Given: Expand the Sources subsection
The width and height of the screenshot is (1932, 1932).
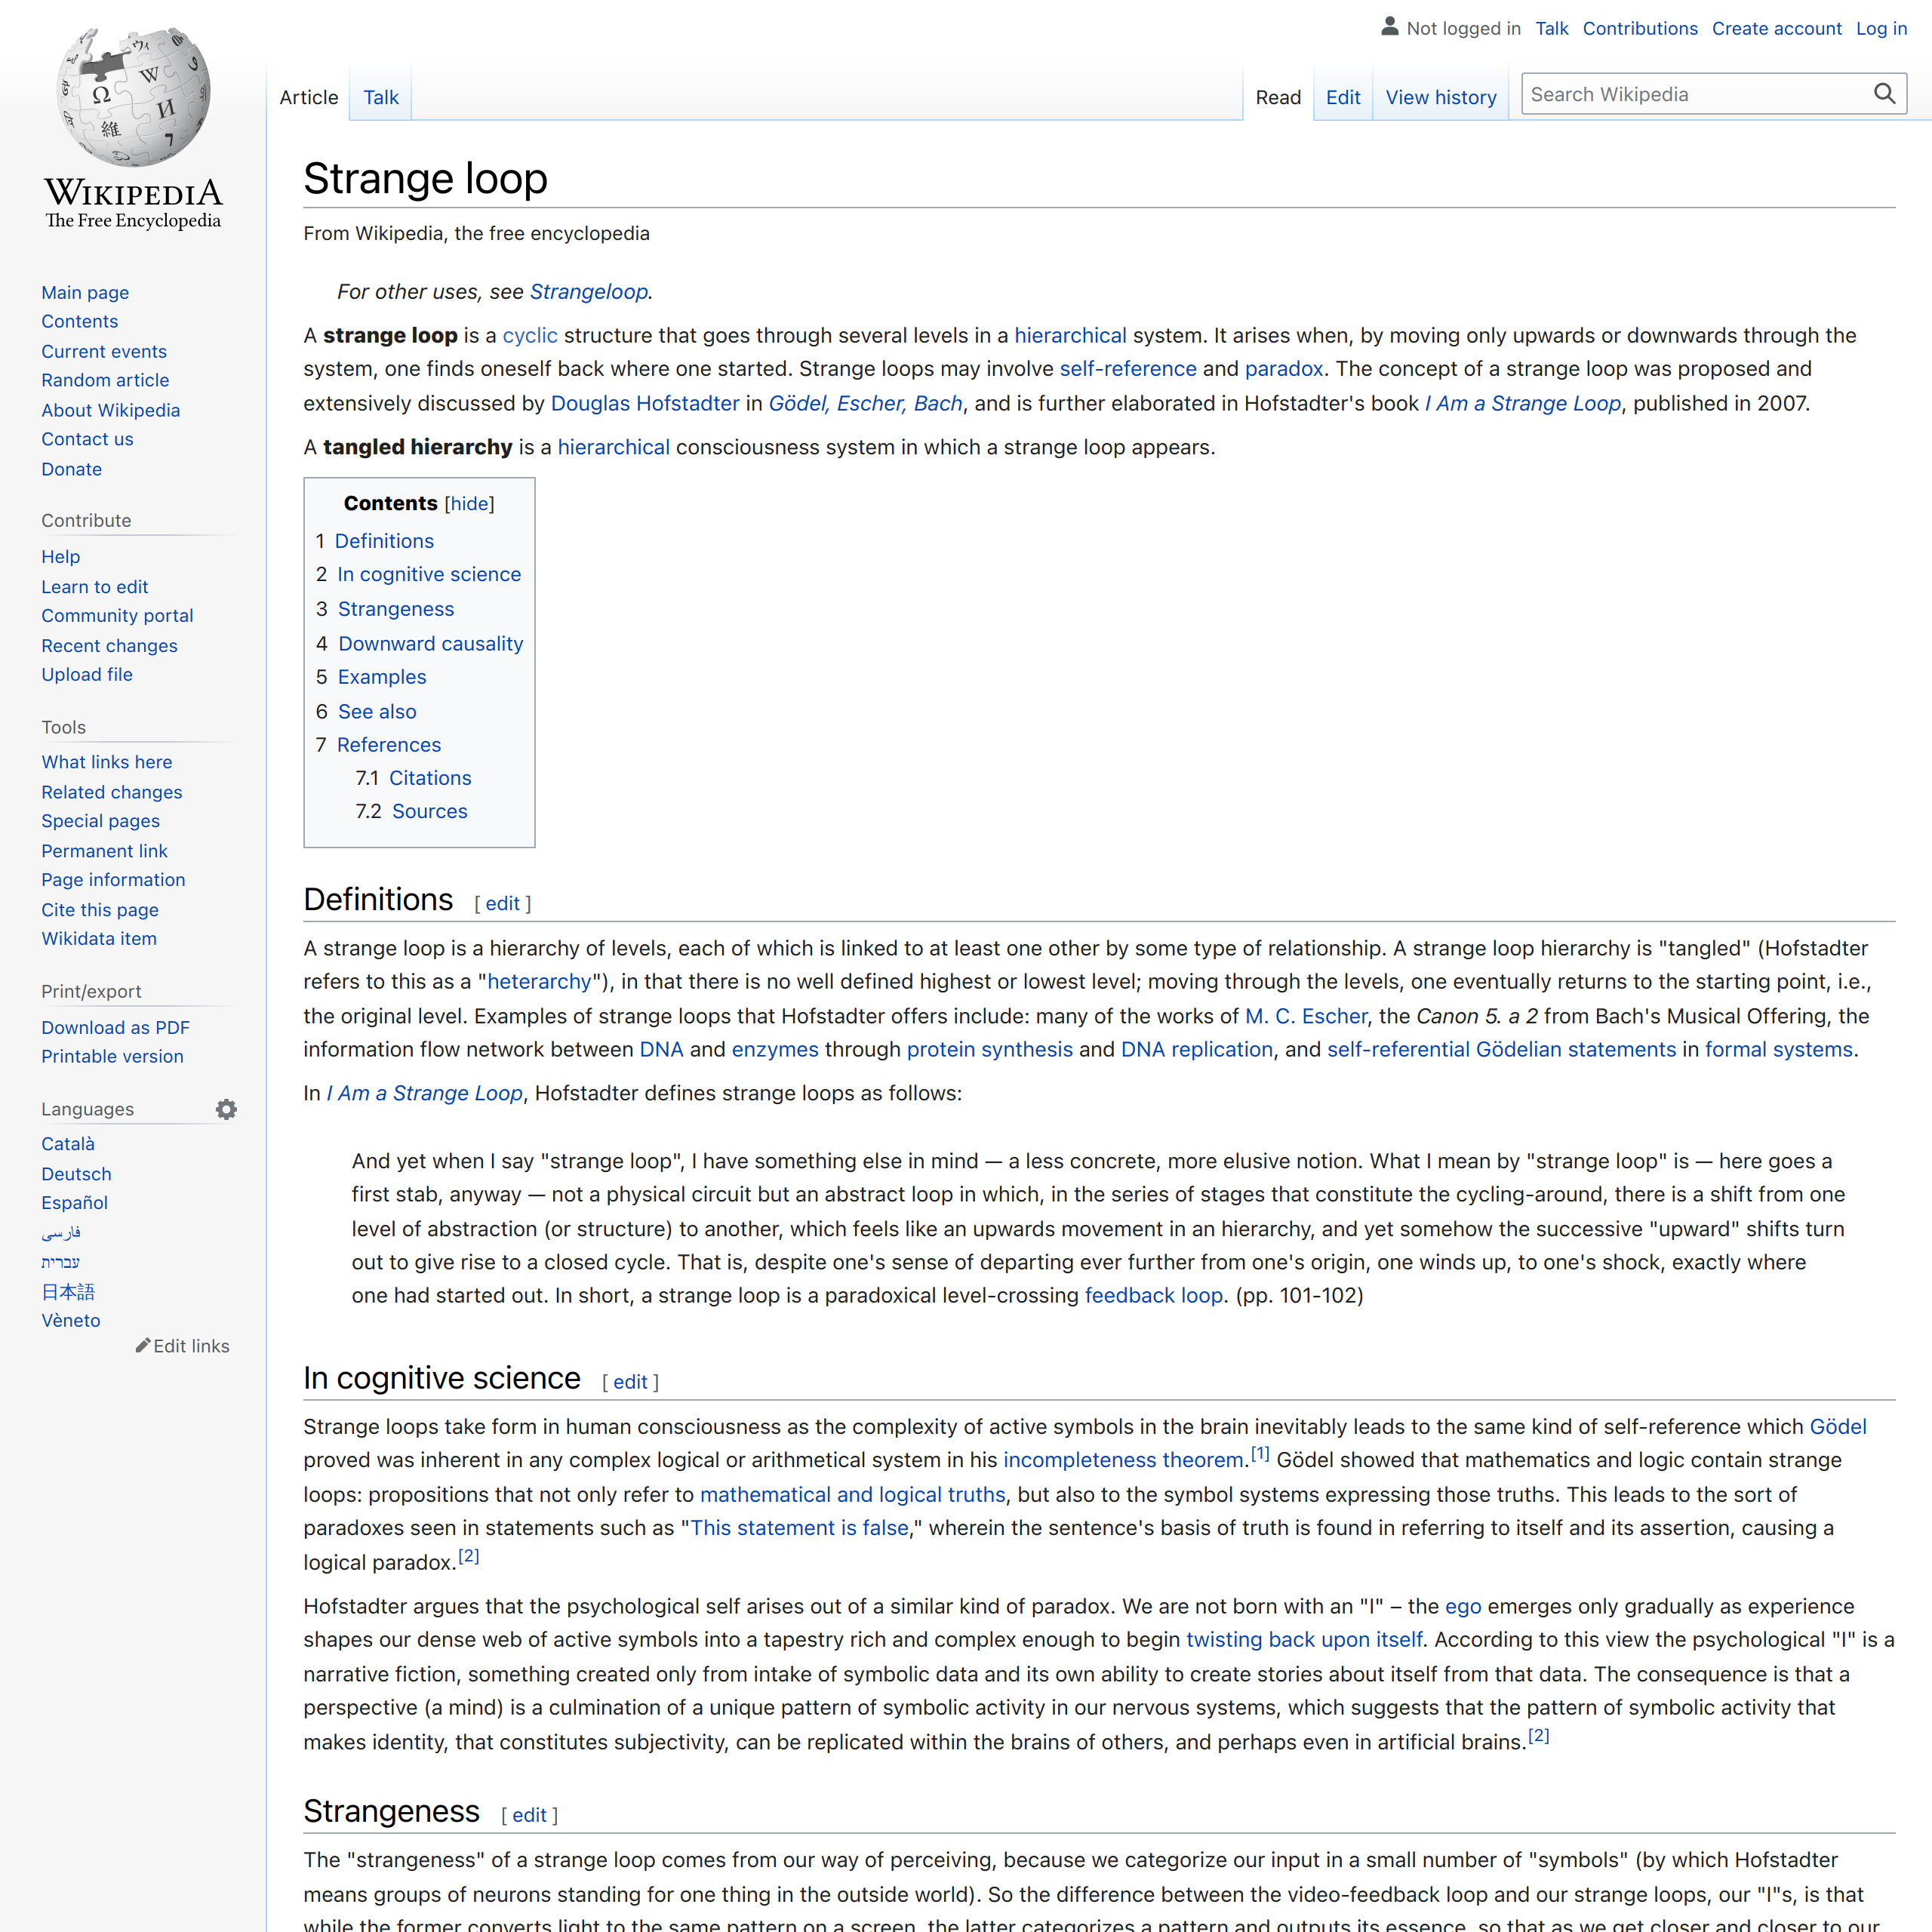Looking at the screenshot, I should [430, 811].
